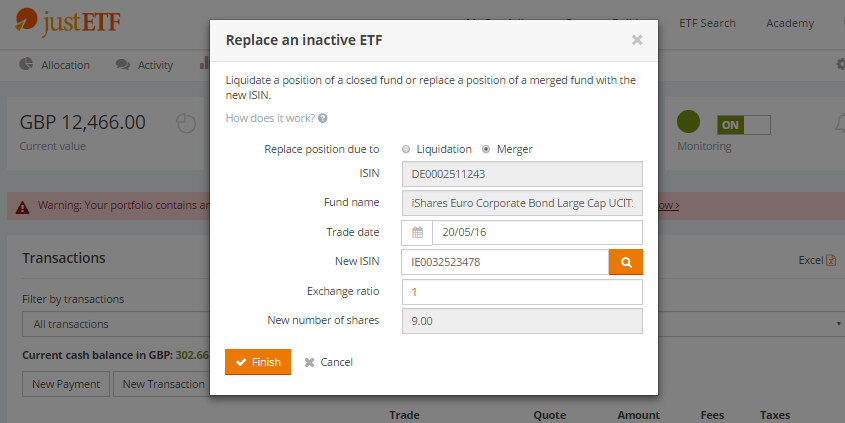Viewport: 845px width, 423px height.
Task: Click the New Payment button
Action: tap(66, 384)
